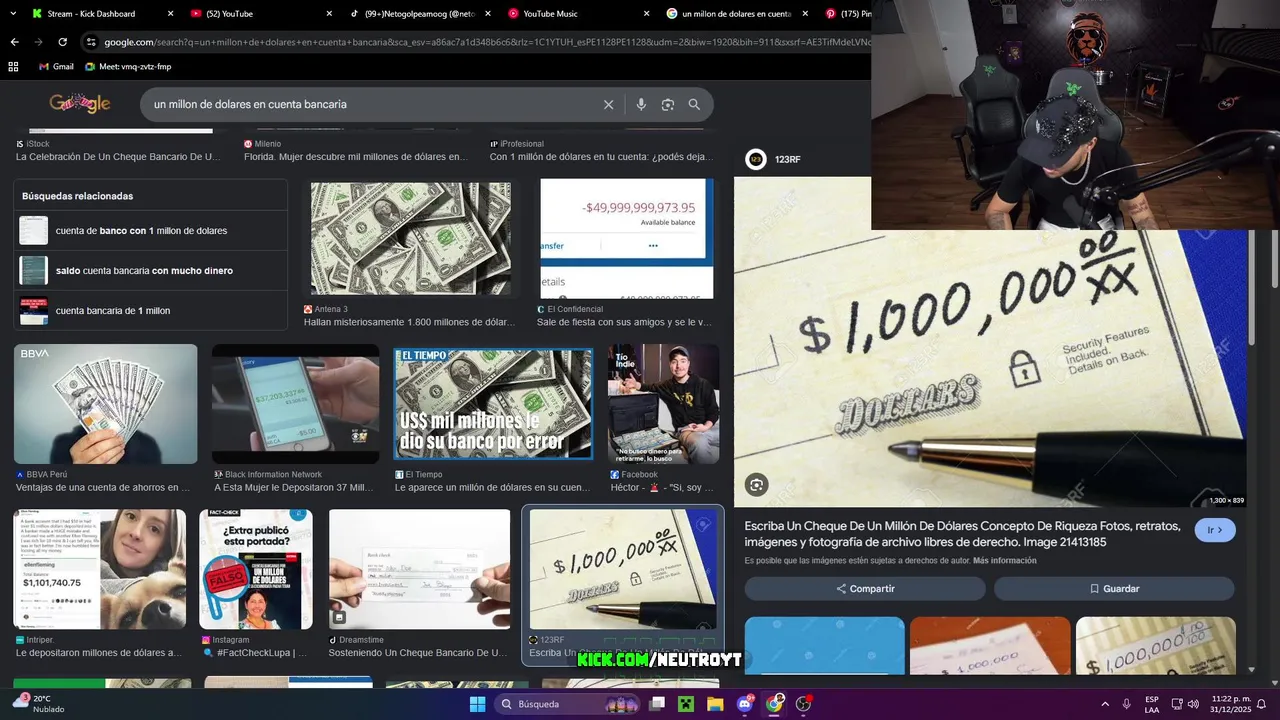Open the blue related image in preview panel

point(824,645)
